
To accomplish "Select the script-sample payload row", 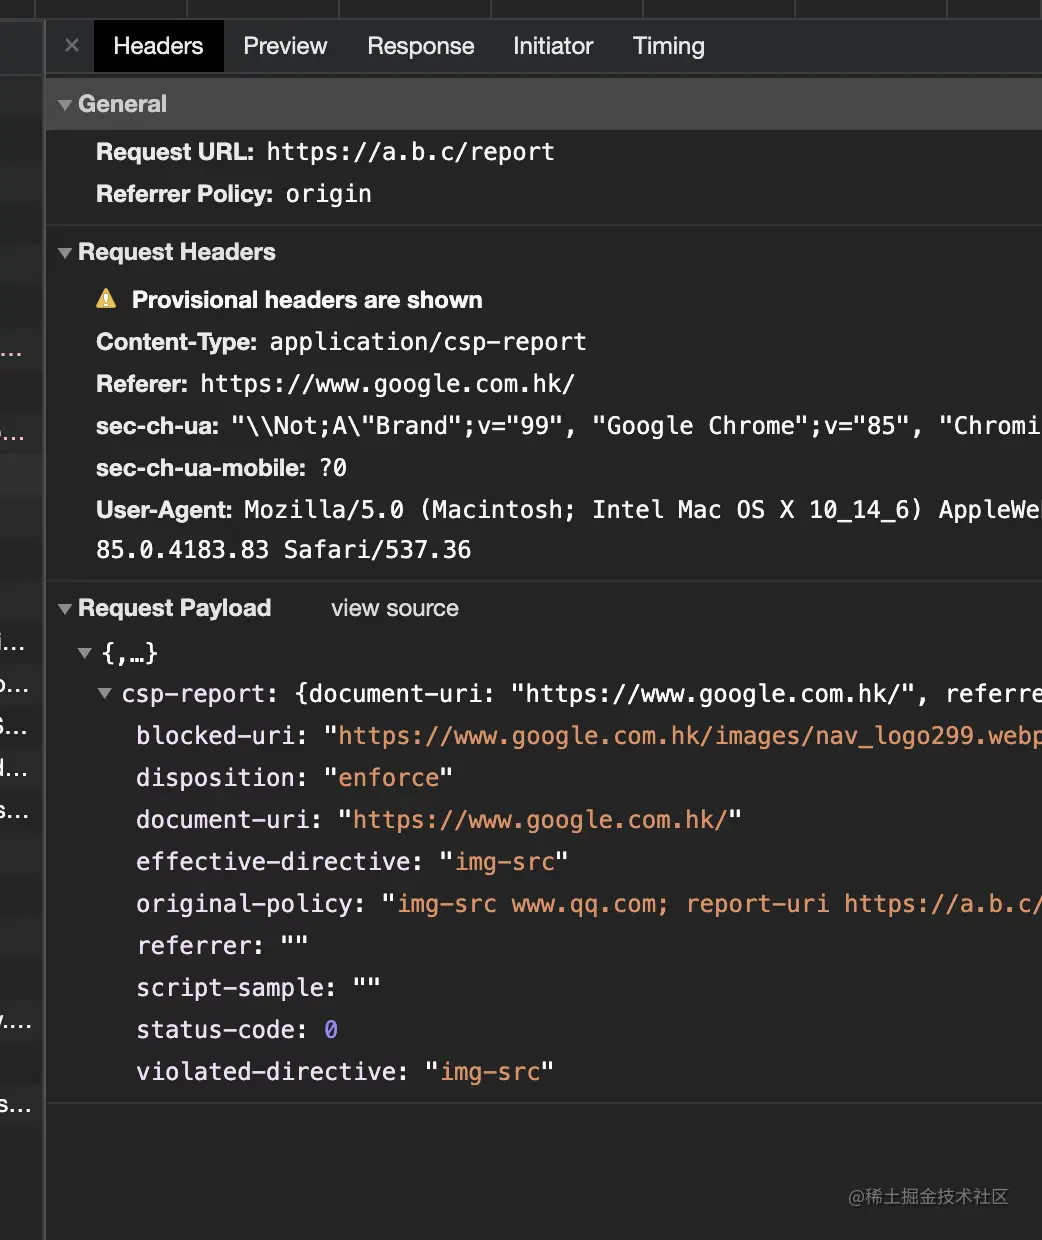I will click(258, 988).
